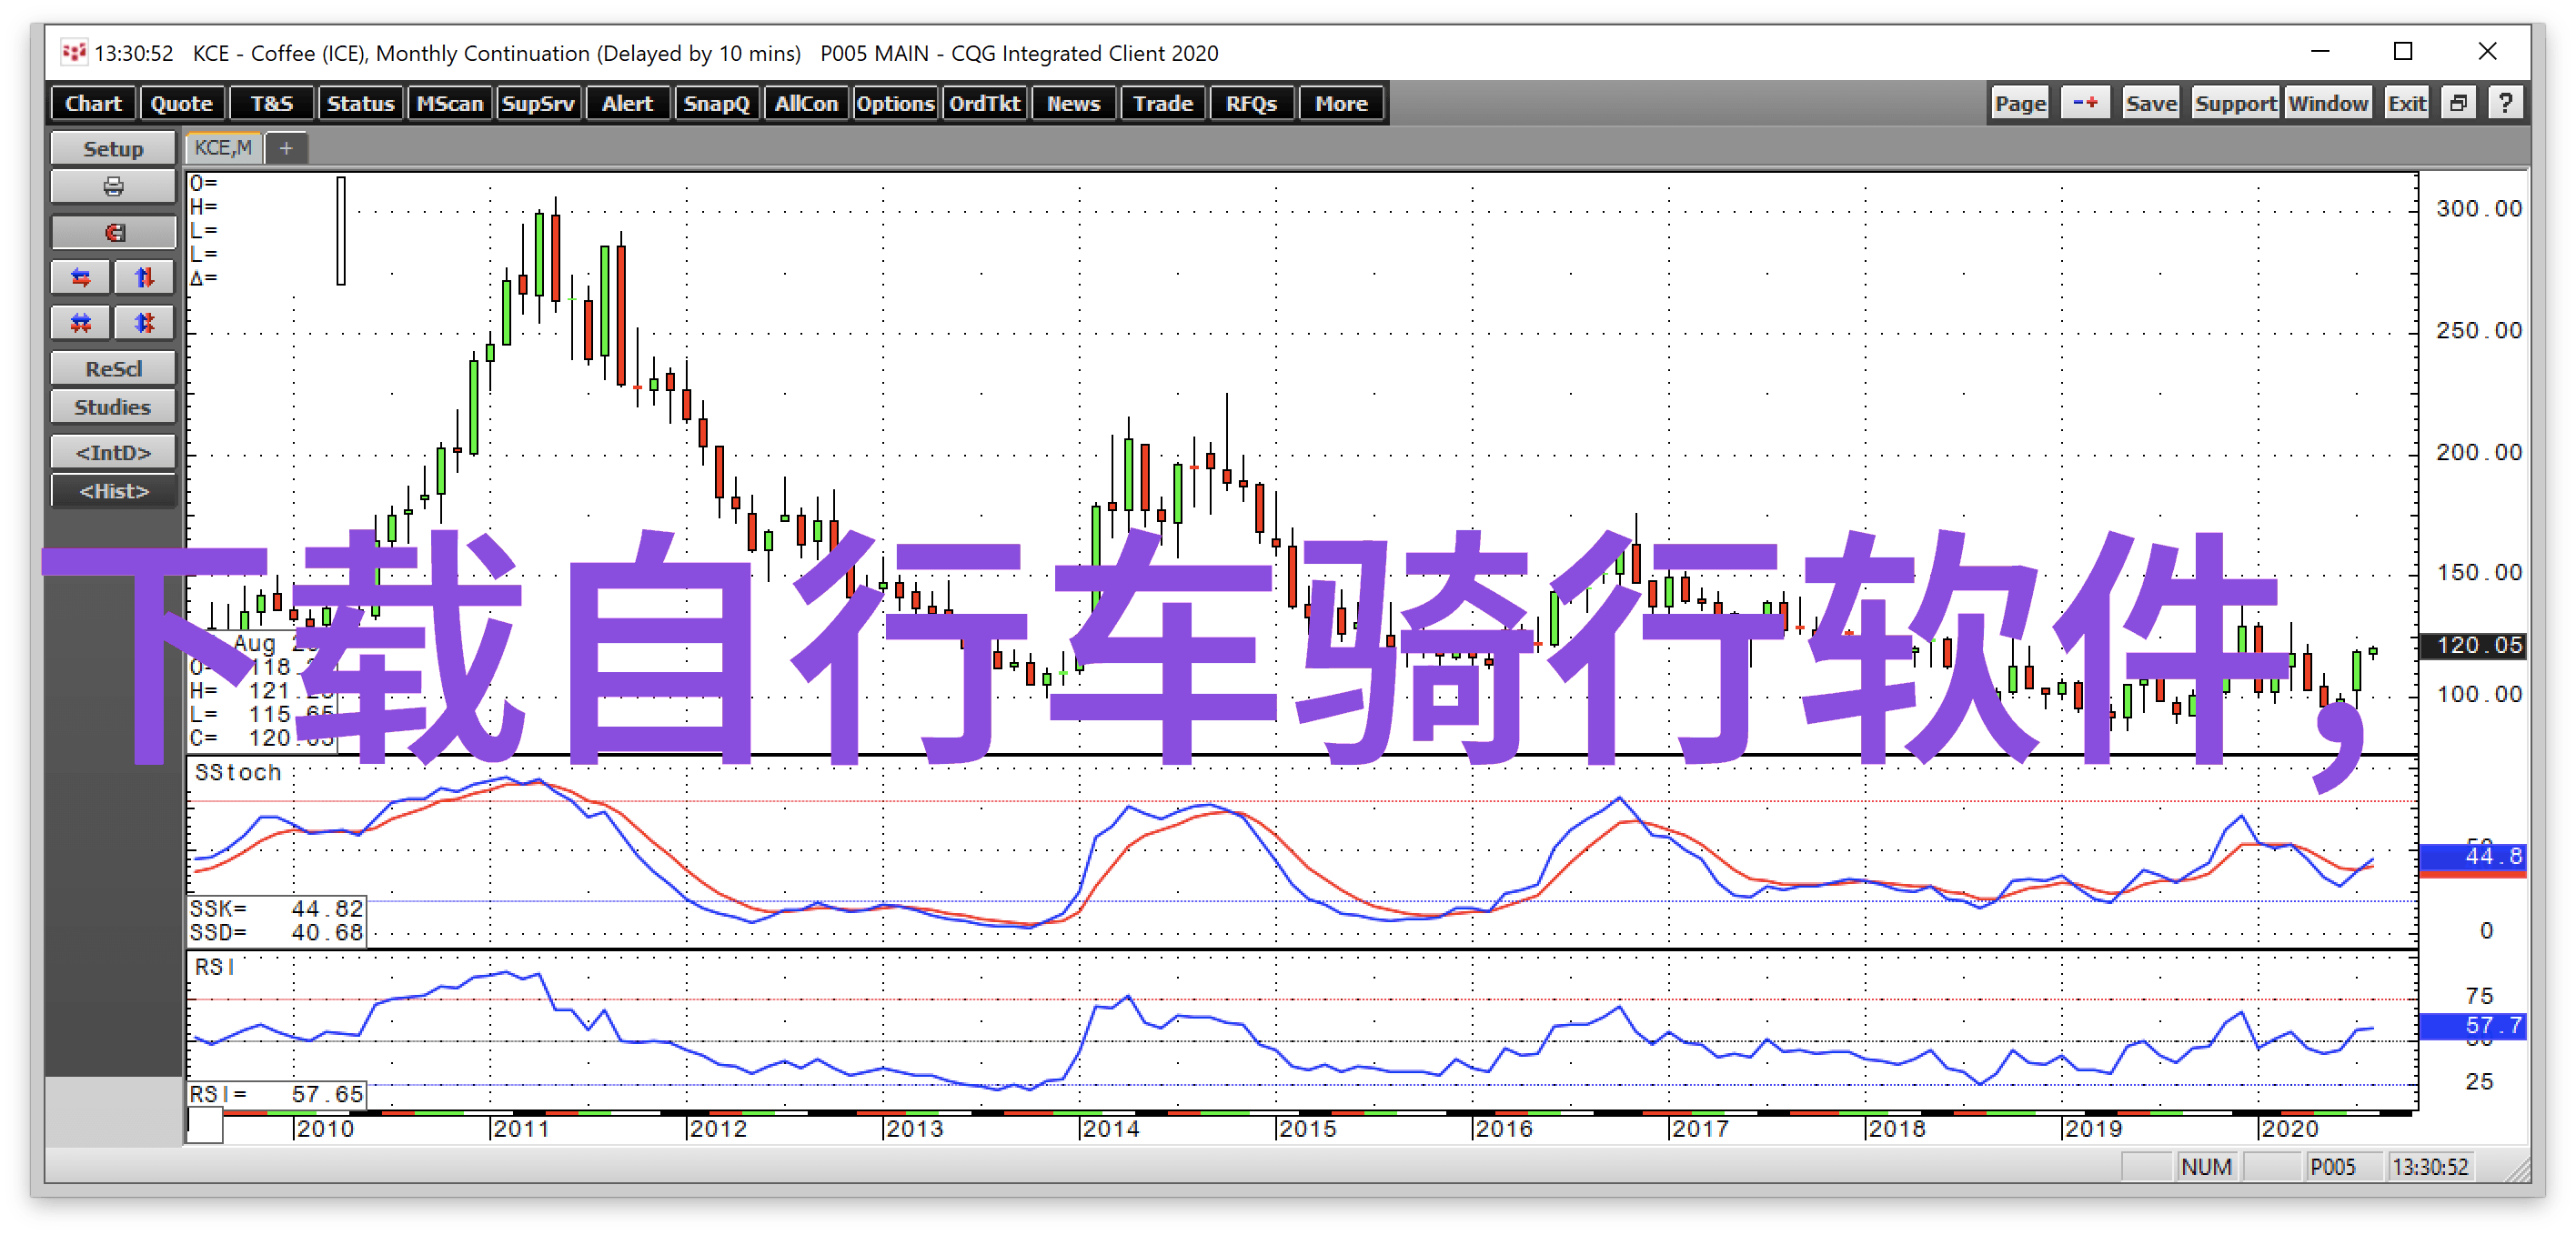Click the horizontal swap arrows icon

click(x=81, y=277)
